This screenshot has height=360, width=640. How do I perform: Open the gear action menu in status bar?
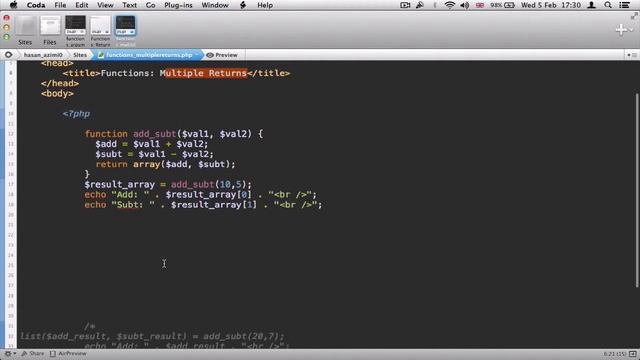(10, 353)
